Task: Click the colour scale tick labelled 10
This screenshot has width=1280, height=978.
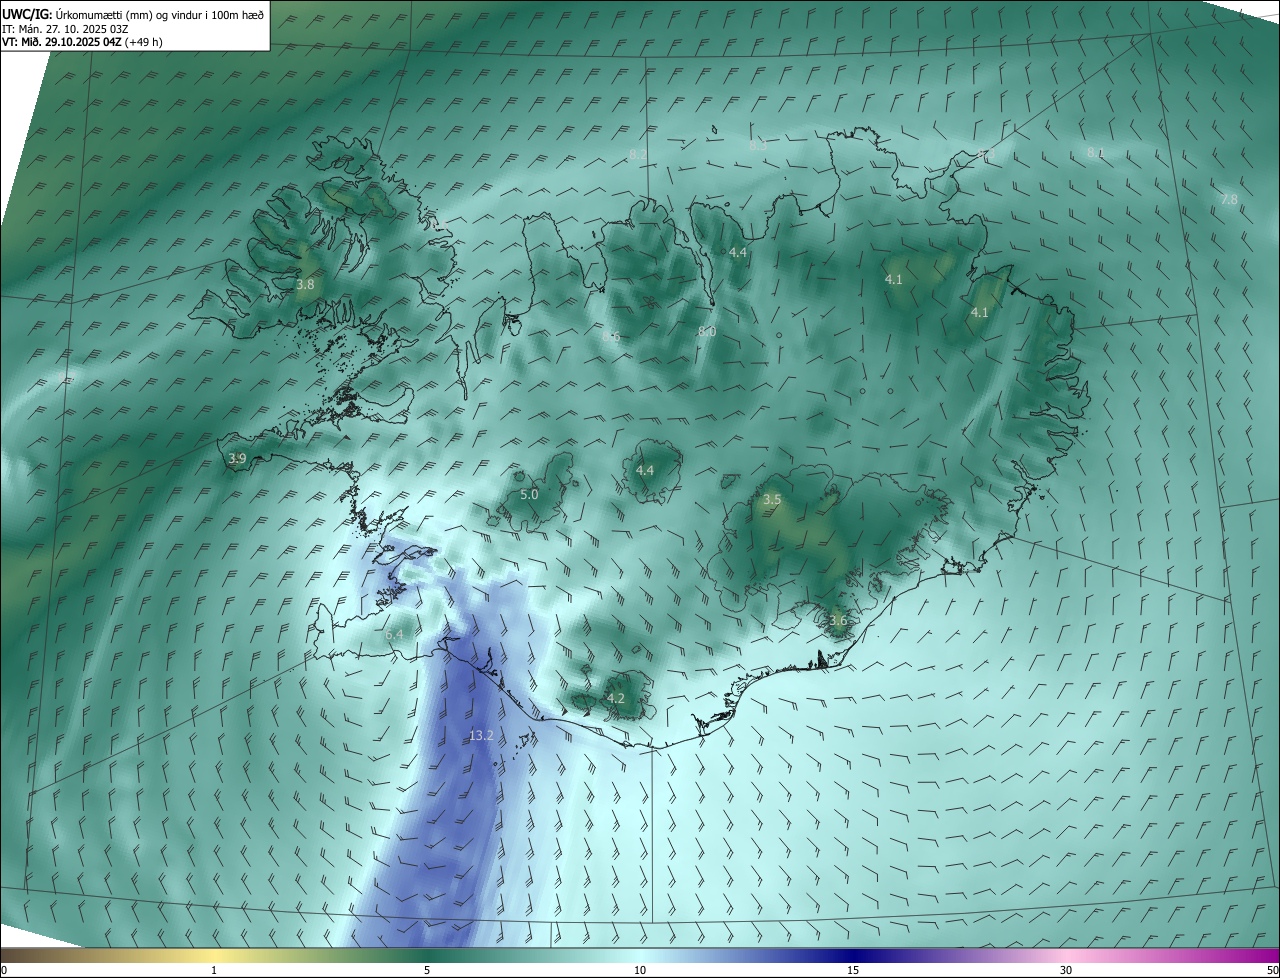Action: tap(640, 970)
